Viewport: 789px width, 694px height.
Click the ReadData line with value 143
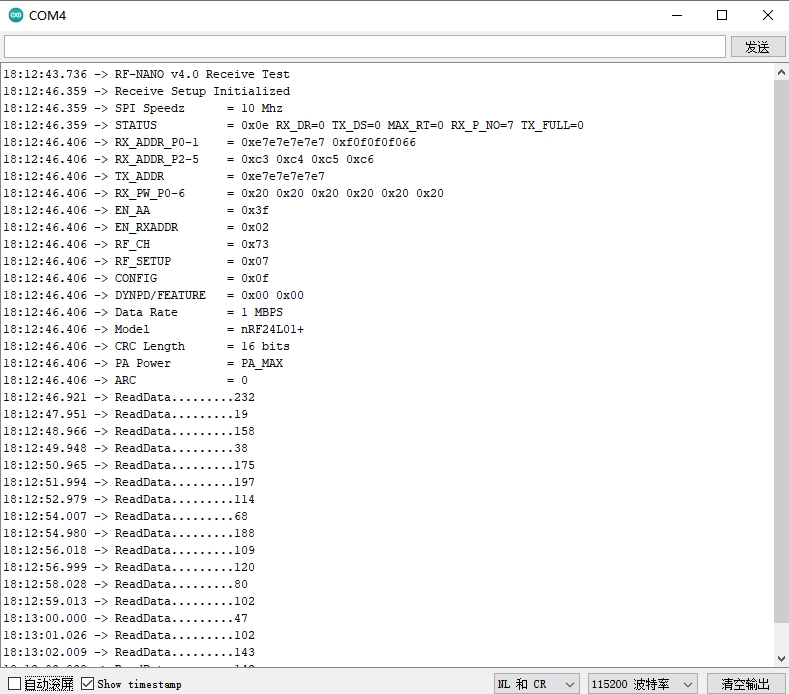(129, 653)
